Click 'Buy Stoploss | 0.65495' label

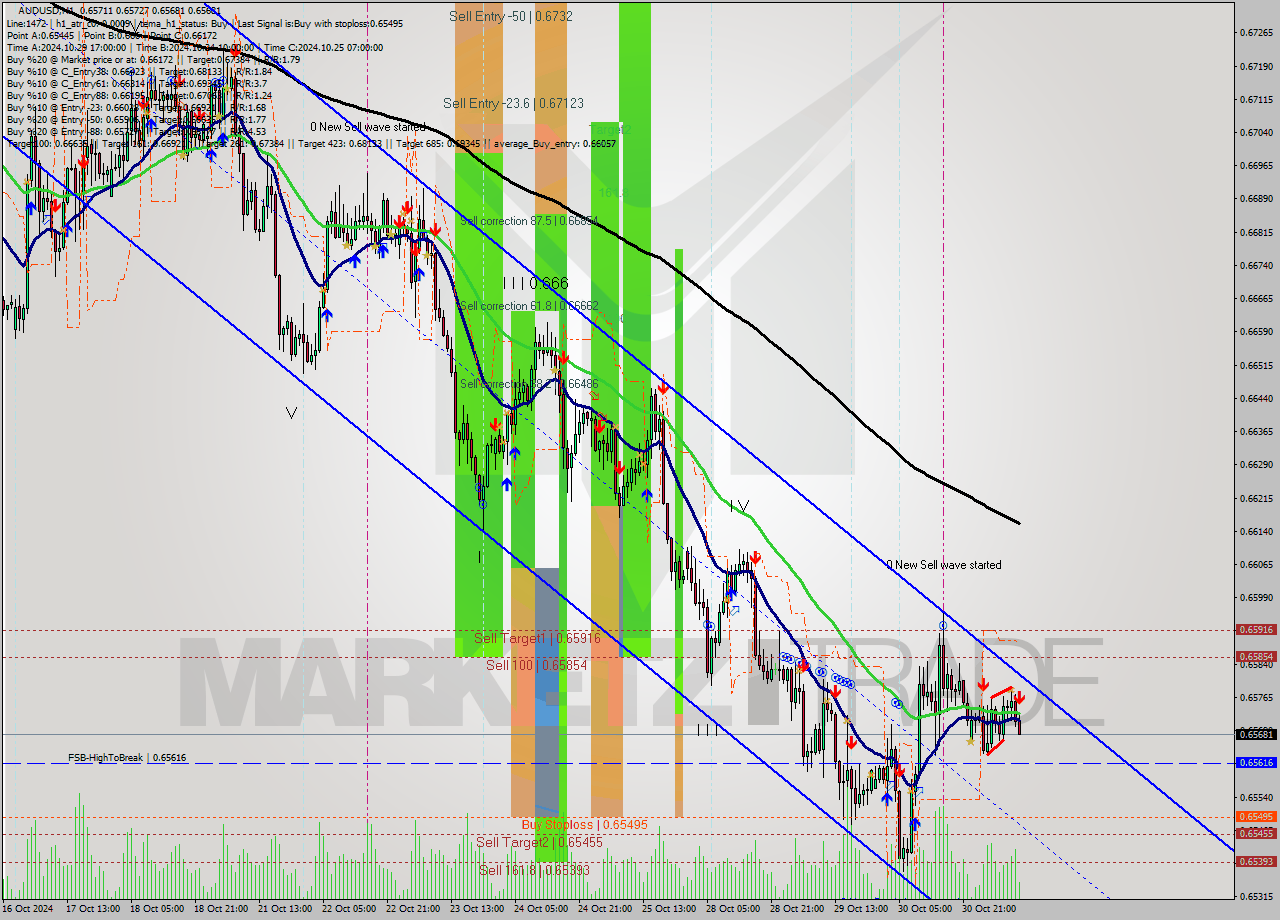pos(585,825)
